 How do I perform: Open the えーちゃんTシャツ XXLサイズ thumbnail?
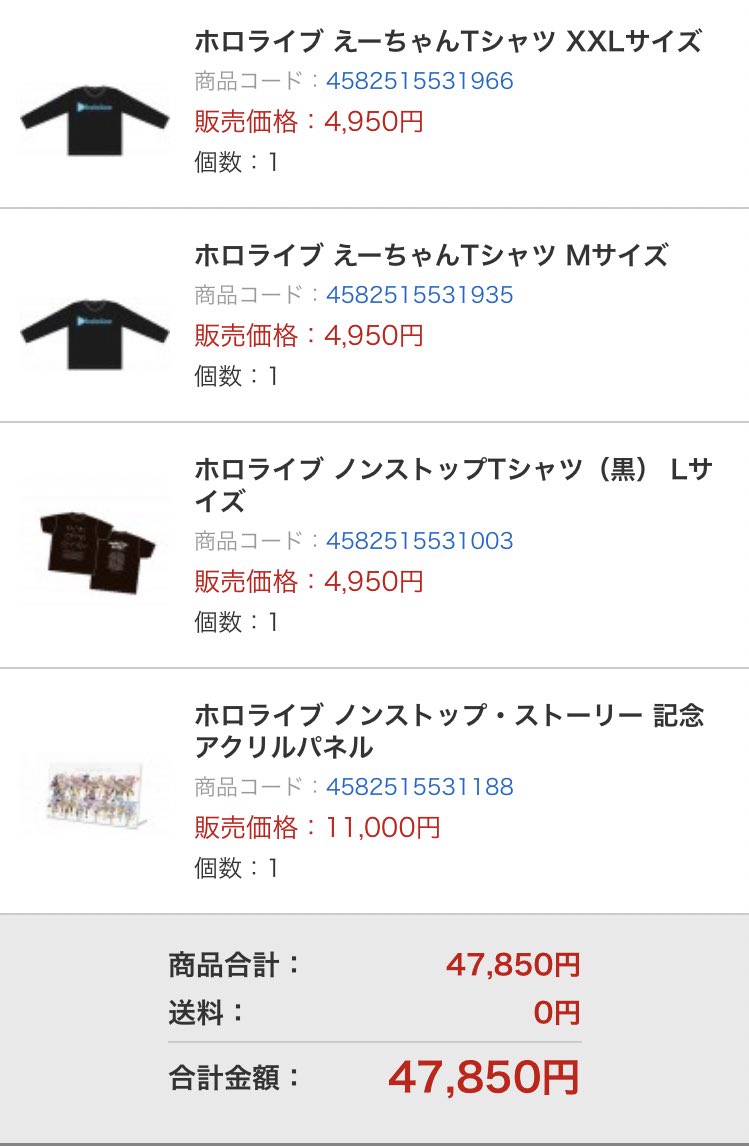[x=95, y=121]
